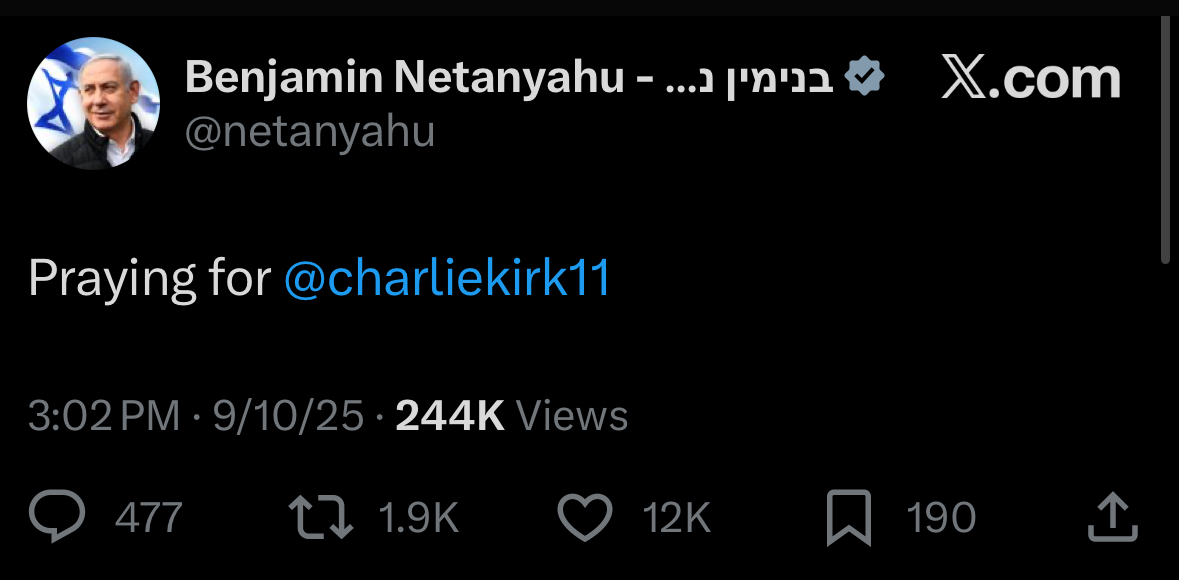Click the blue verified checkmark badge

865,77
